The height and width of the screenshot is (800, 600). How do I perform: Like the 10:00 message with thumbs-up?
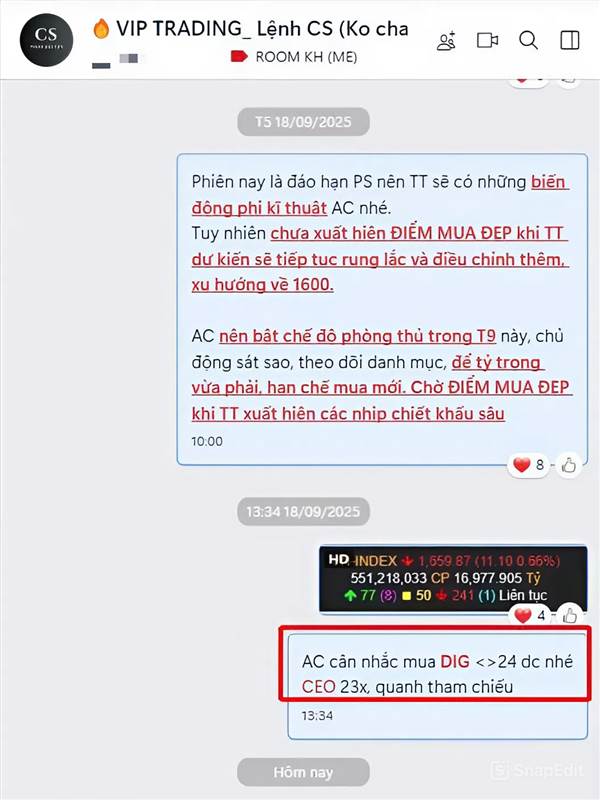pos(568,465)
